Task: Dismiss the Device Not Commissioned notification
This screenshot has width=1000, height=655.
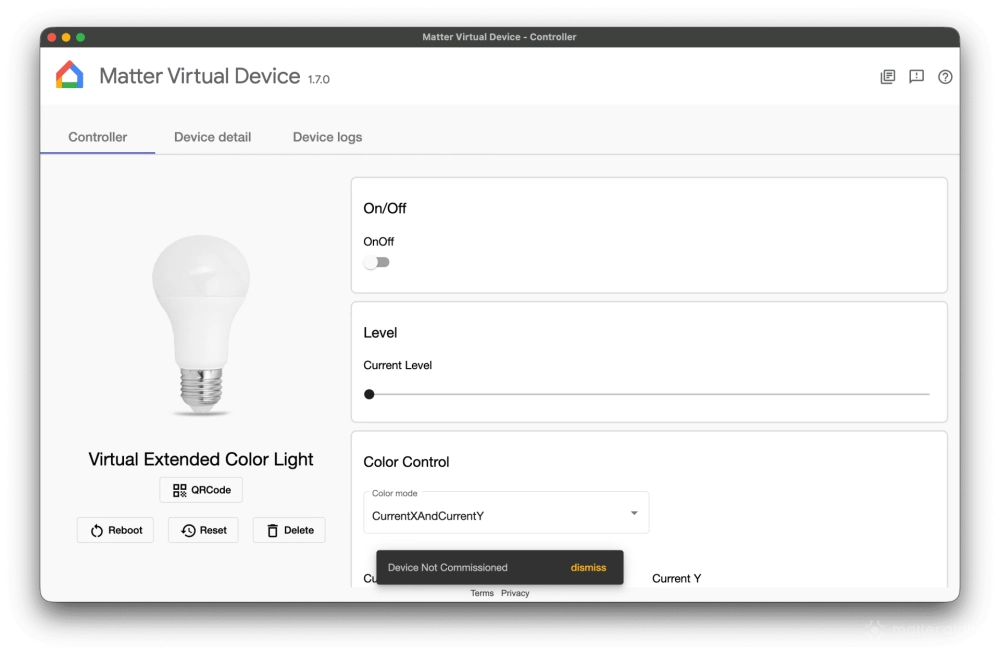Action: point(588,568)
